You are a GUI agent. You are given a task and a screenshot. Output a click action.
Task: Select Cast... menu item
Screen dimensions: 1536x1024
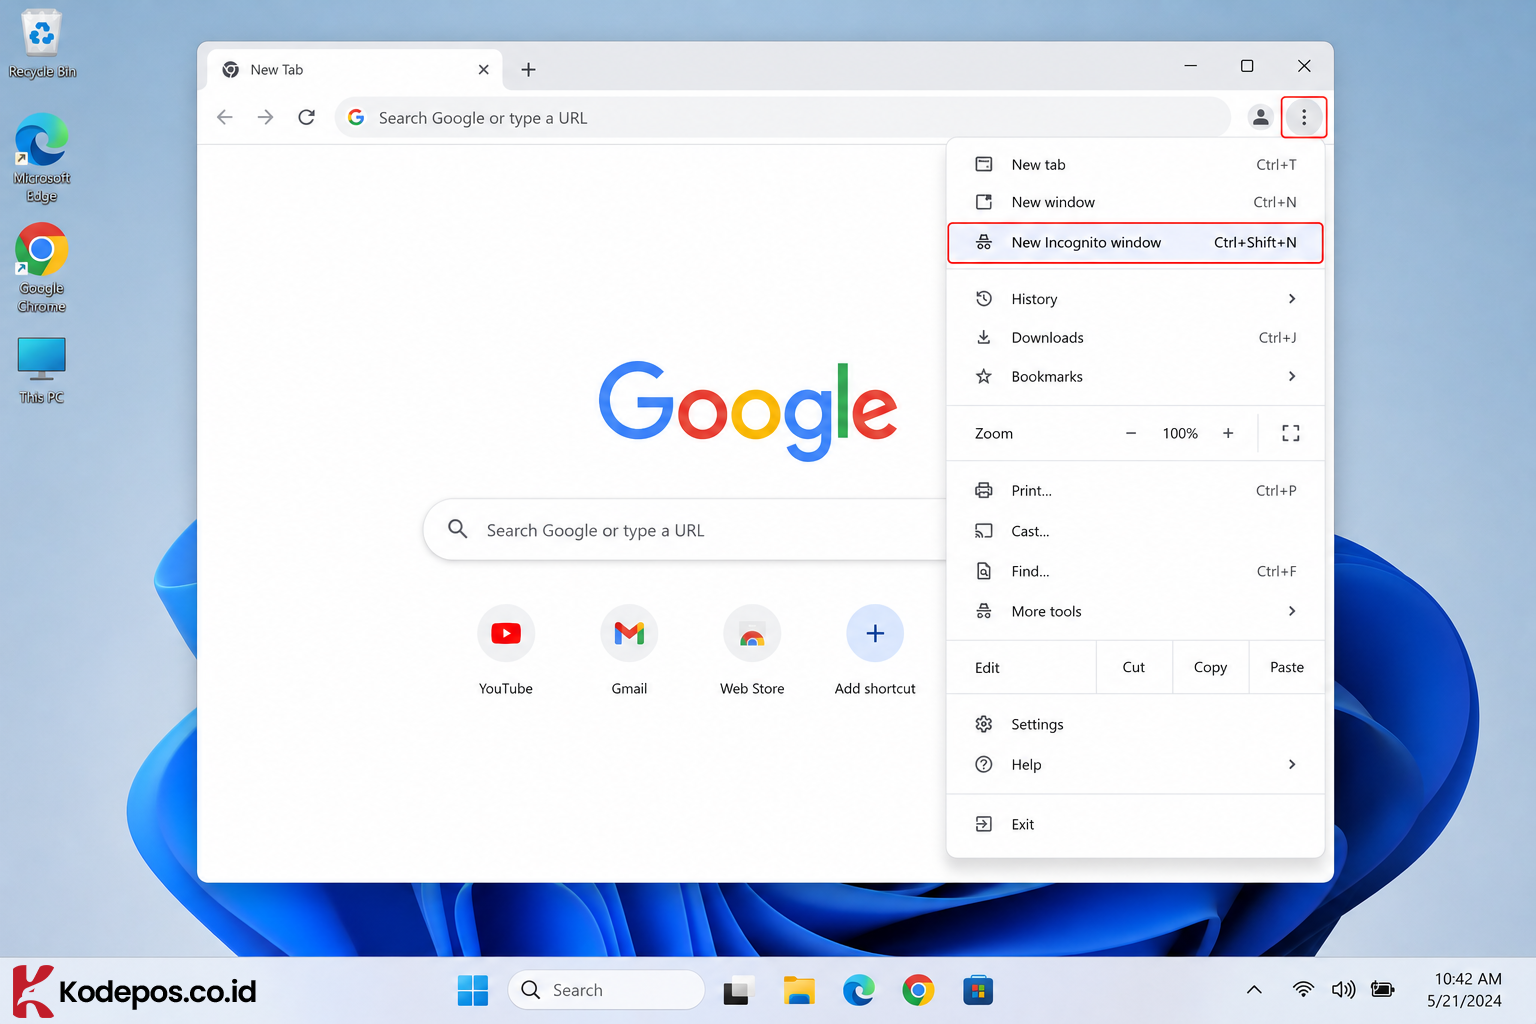point(1135,531)
